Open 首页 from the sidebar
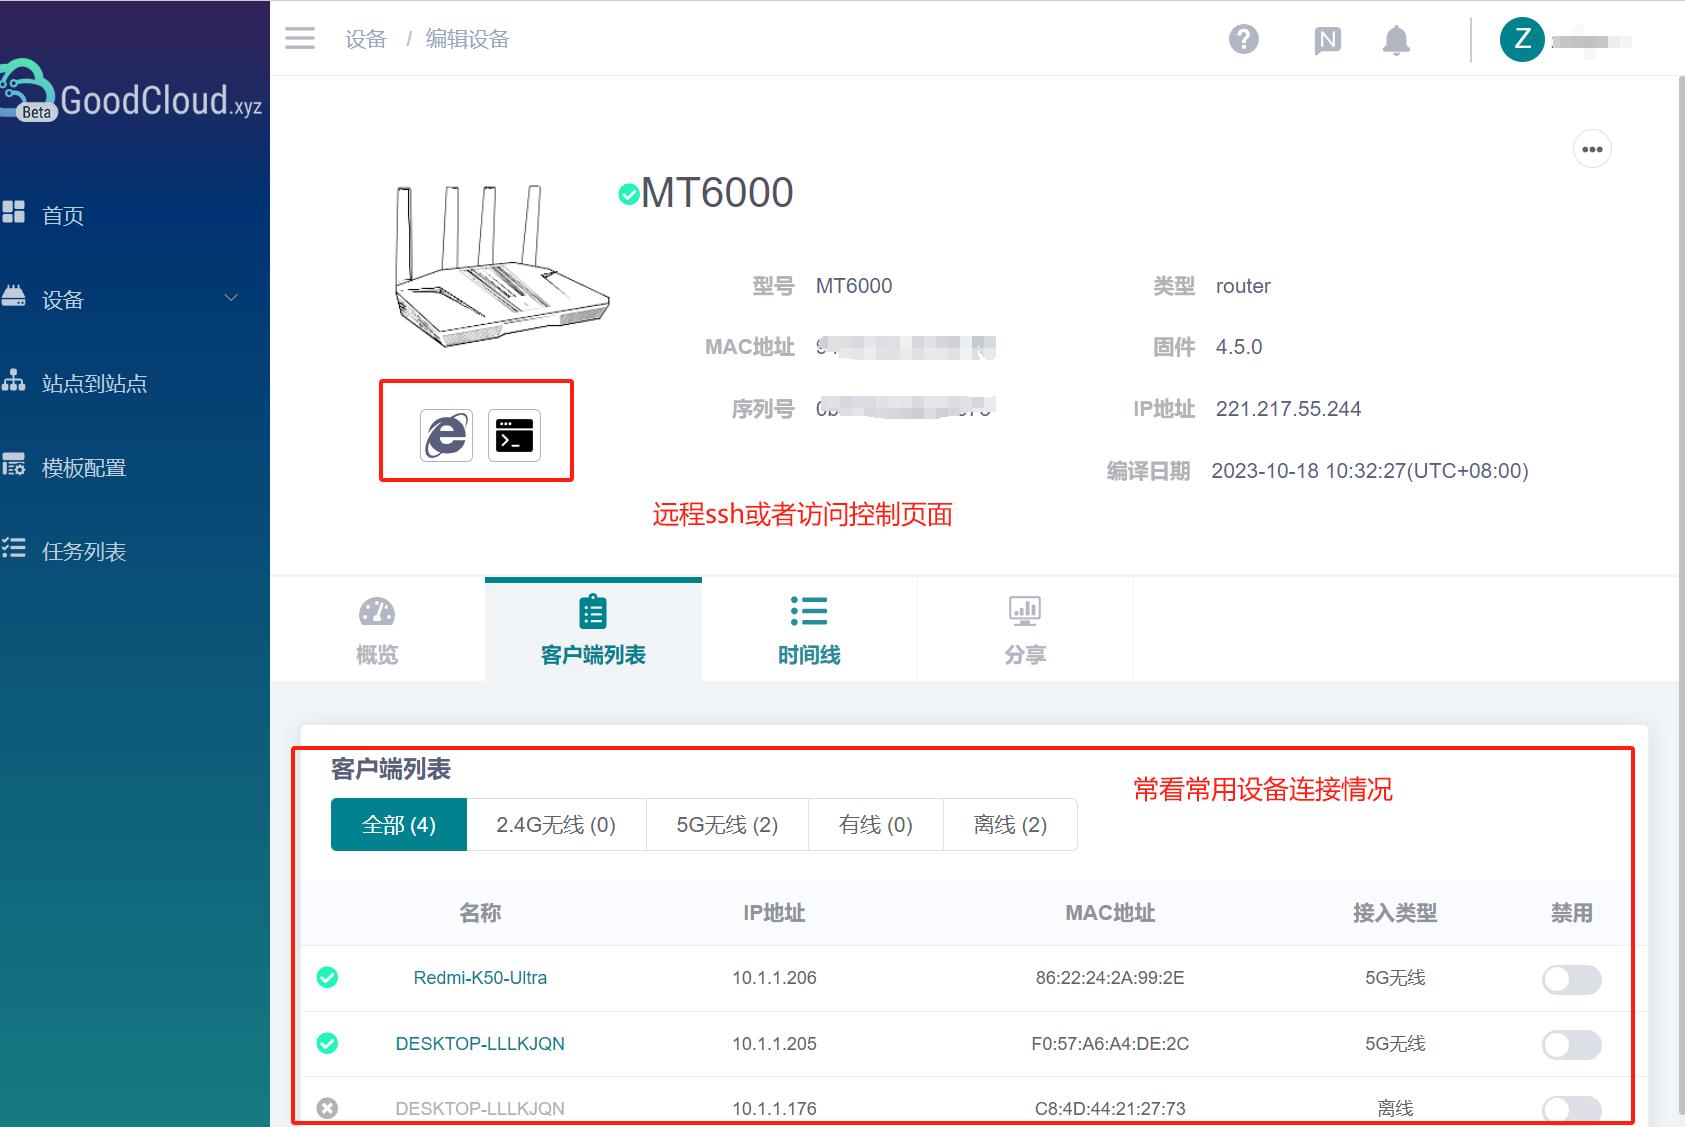Image resolution: width=1685 pixels, height=1127 pixels. 62,215
